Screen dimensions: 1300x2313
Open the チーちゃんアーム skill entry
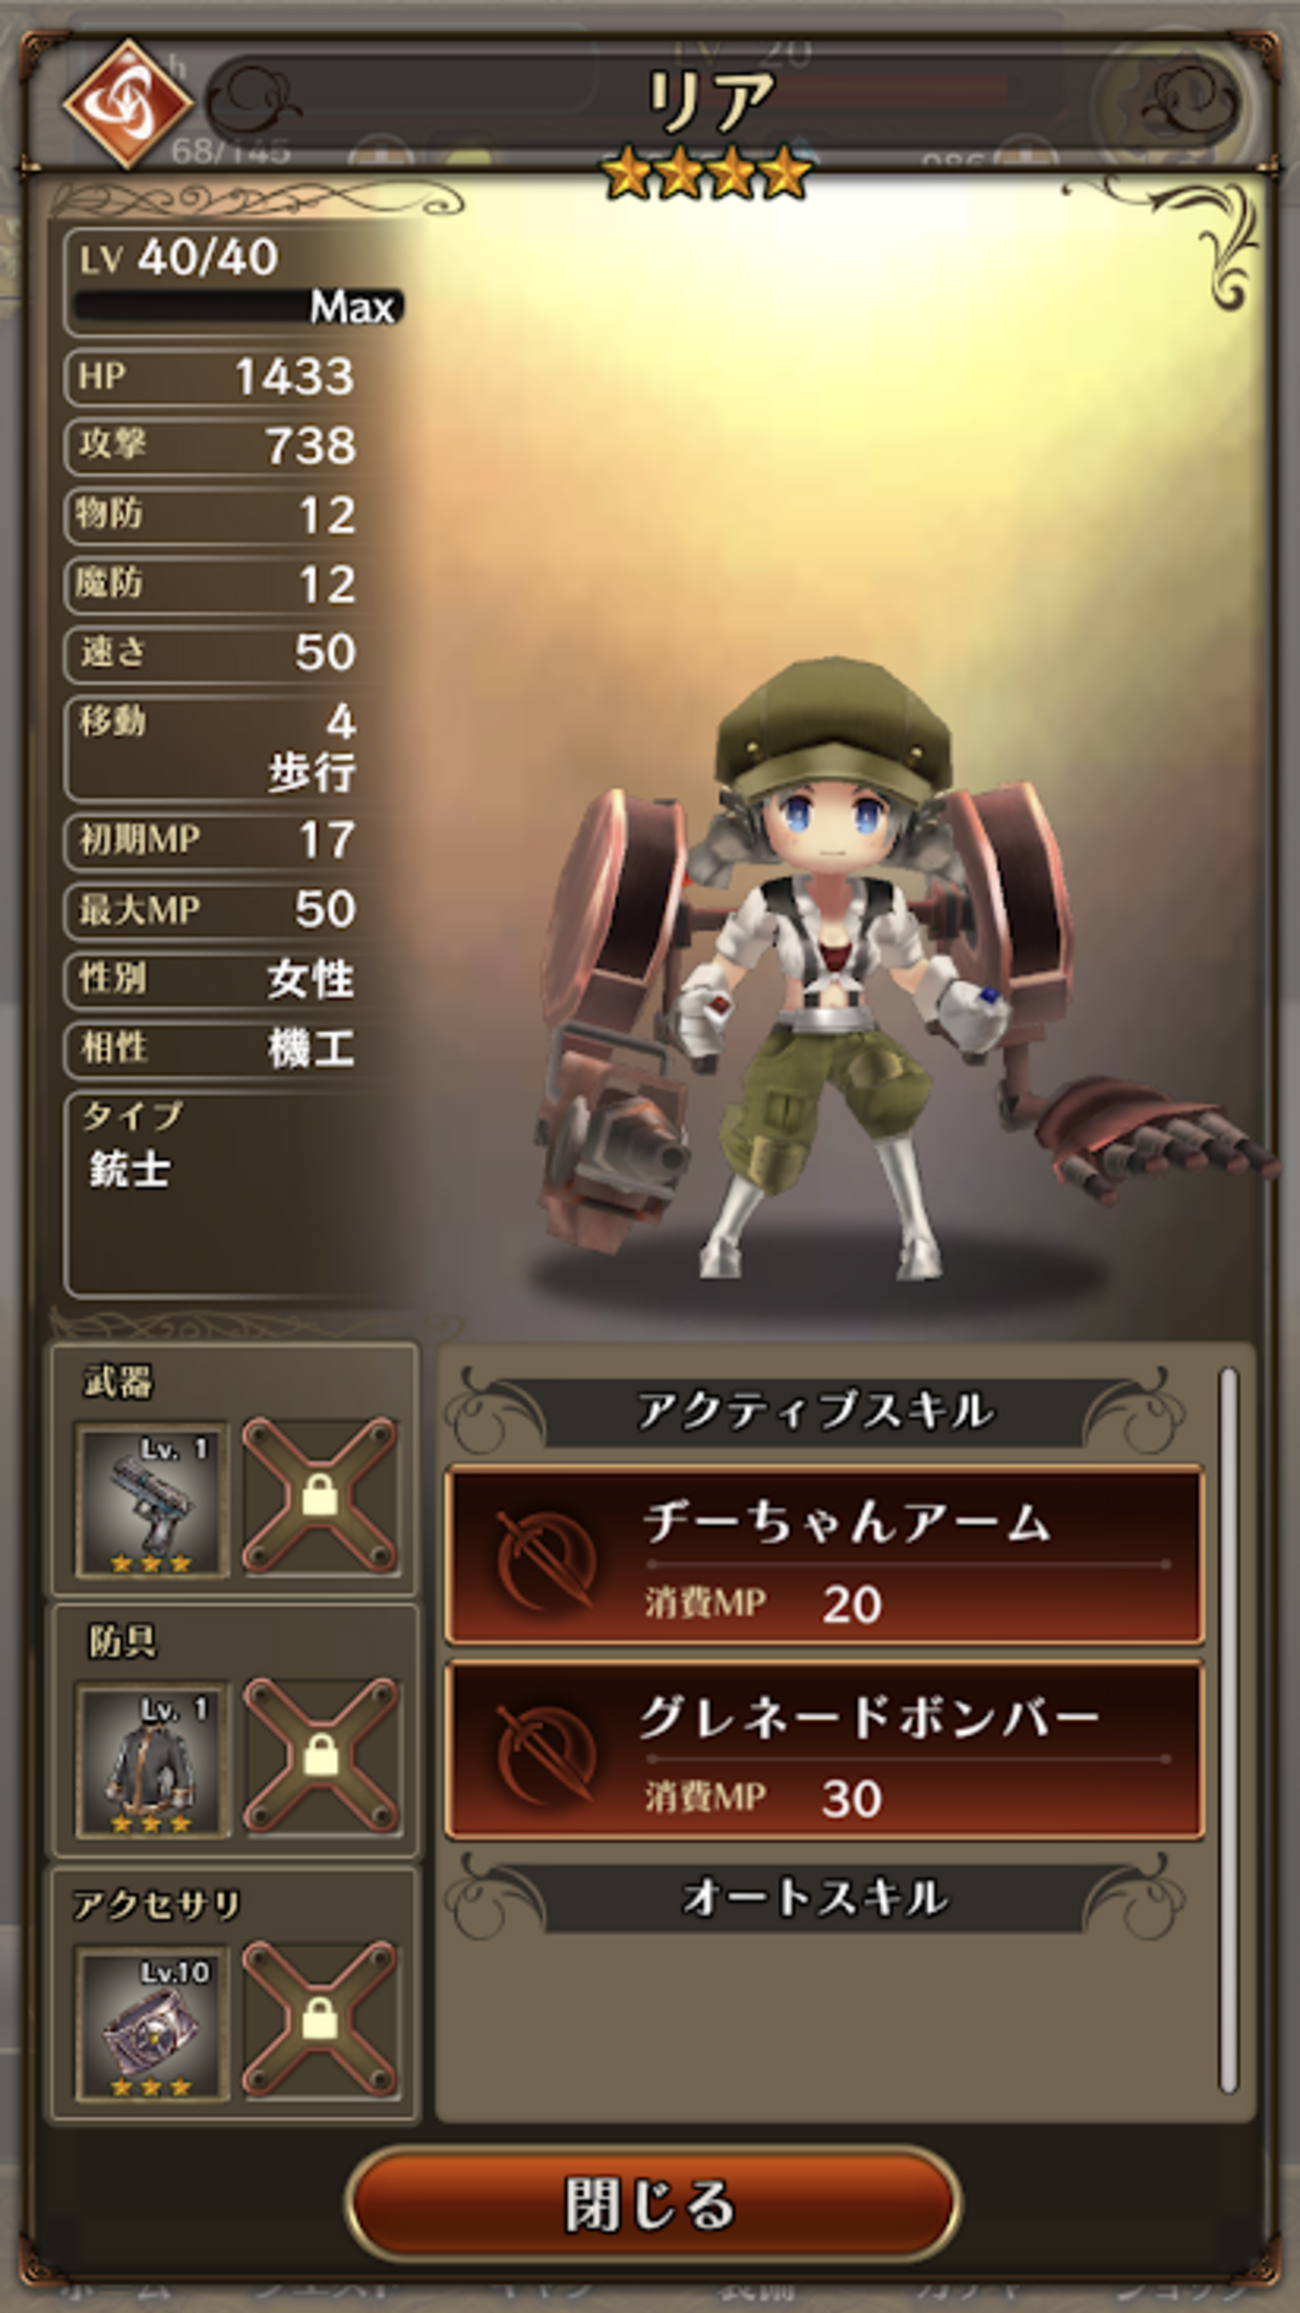824,1556
